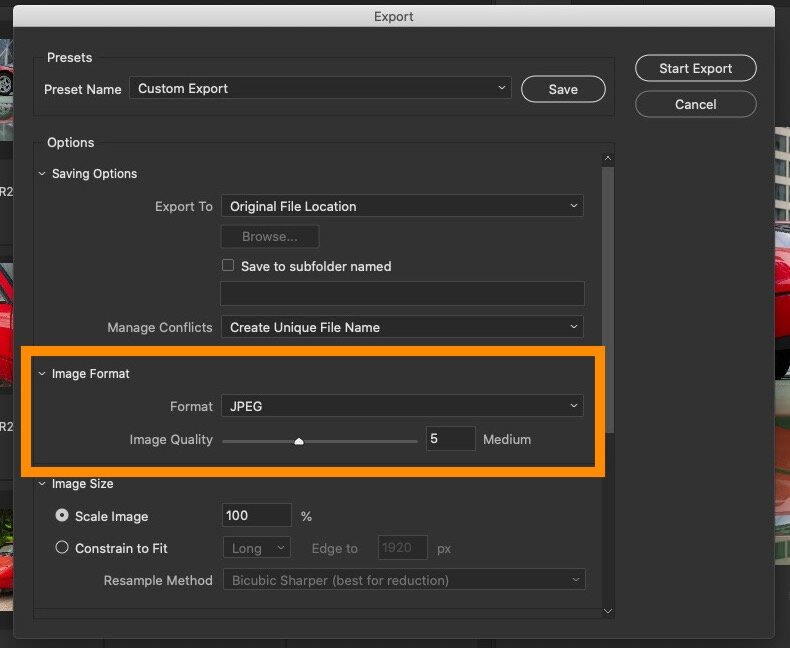Screen dimensions: 790x648
Task: Enable Save to subfolder named checkbox
Action: click(228, 265)
